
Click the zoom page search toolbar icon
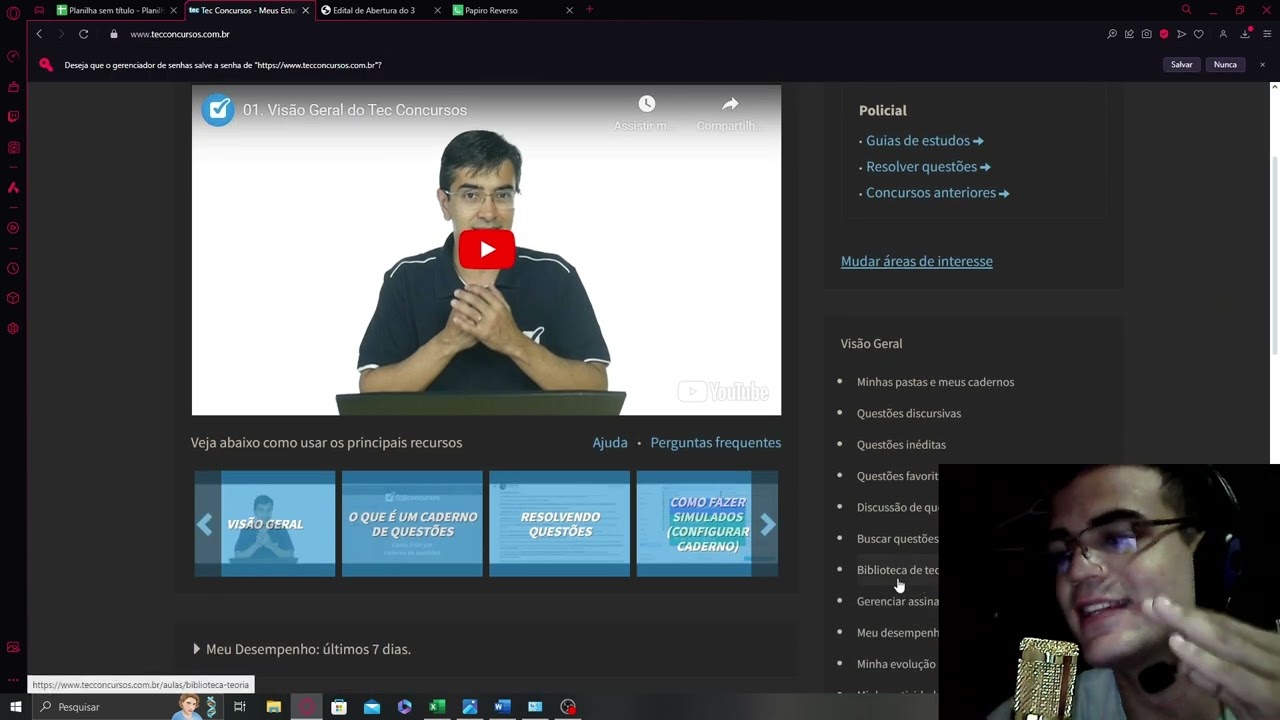(1112, 34)
